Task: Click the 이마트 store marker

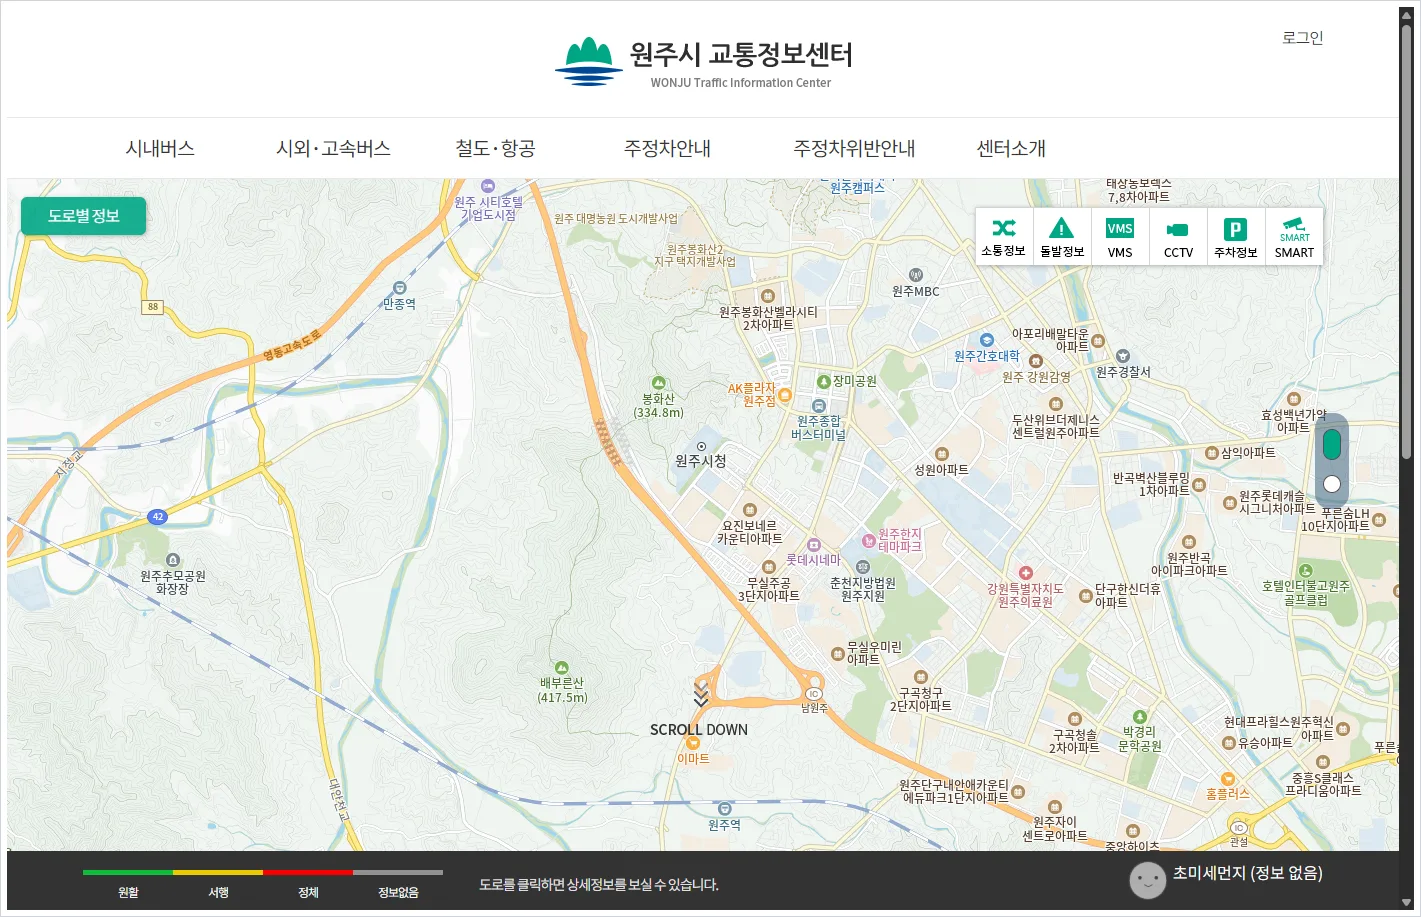Action: [693, 743]
